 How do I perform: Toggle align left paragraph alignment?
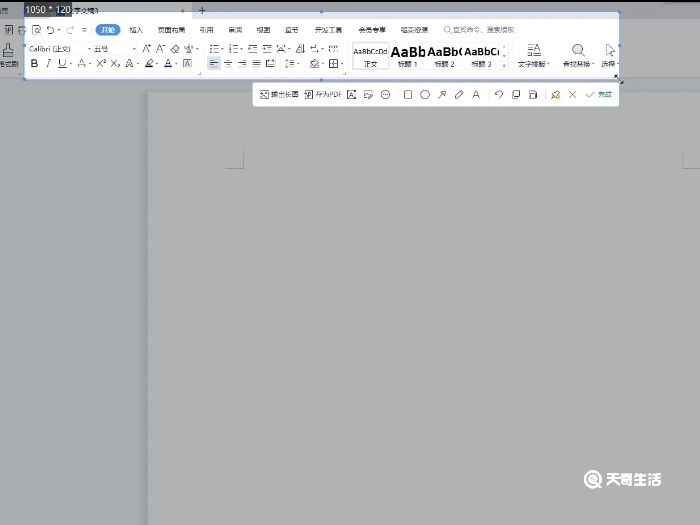click(214, 63)
